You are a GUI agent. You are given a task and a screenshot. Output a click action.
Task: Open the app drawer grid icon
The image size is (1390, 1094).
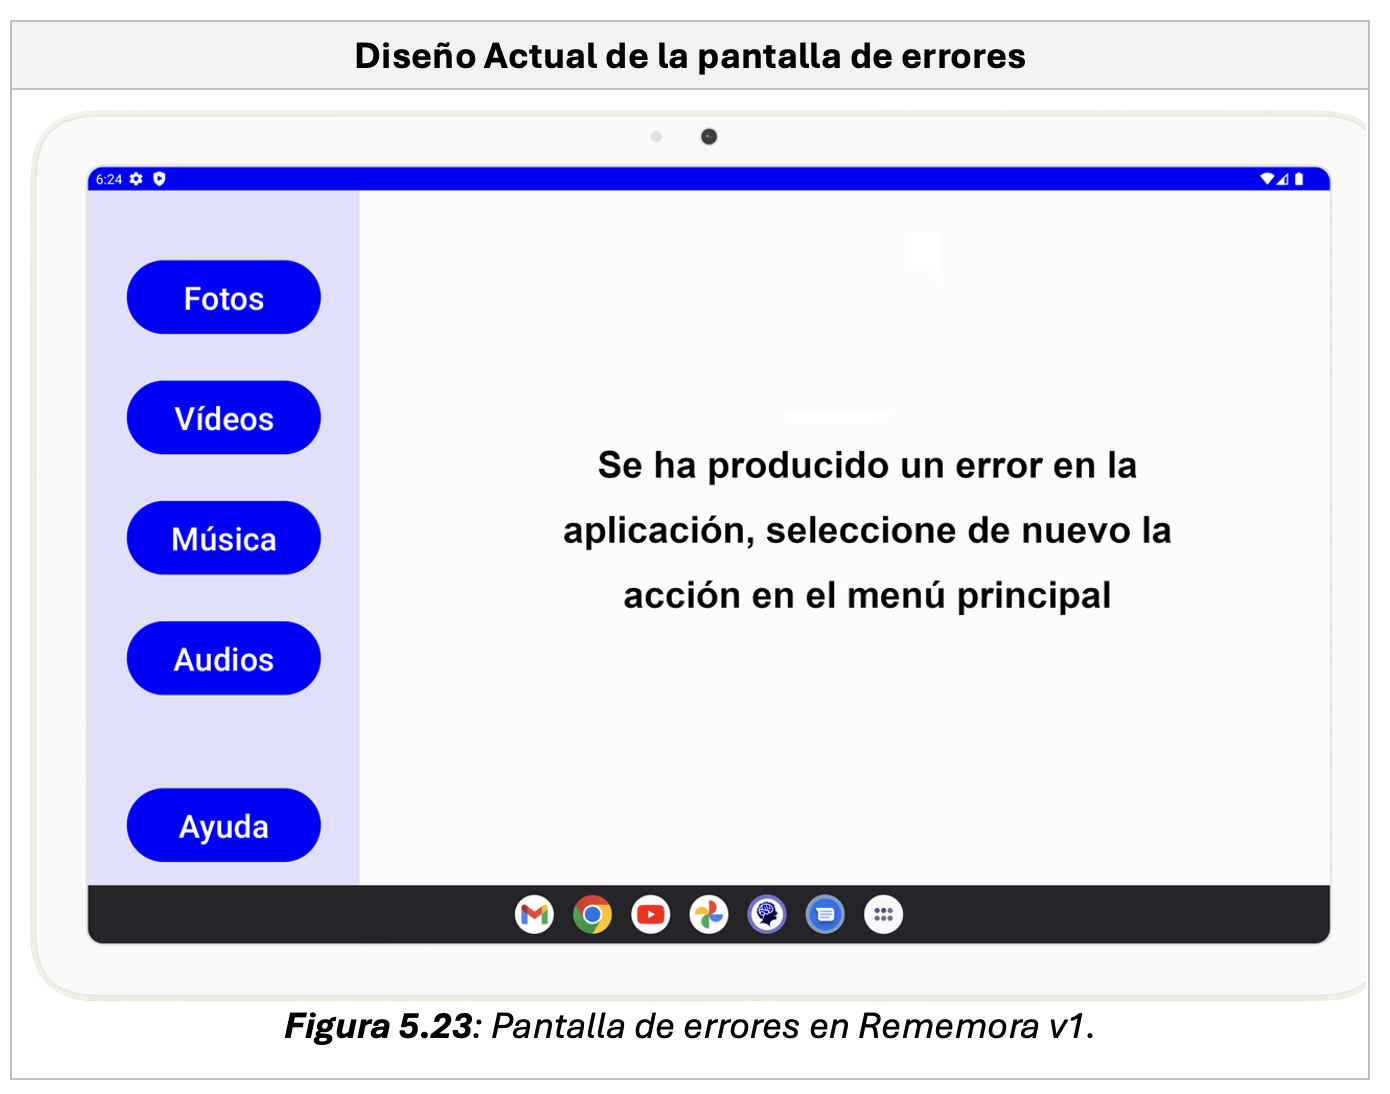(883, 914)
